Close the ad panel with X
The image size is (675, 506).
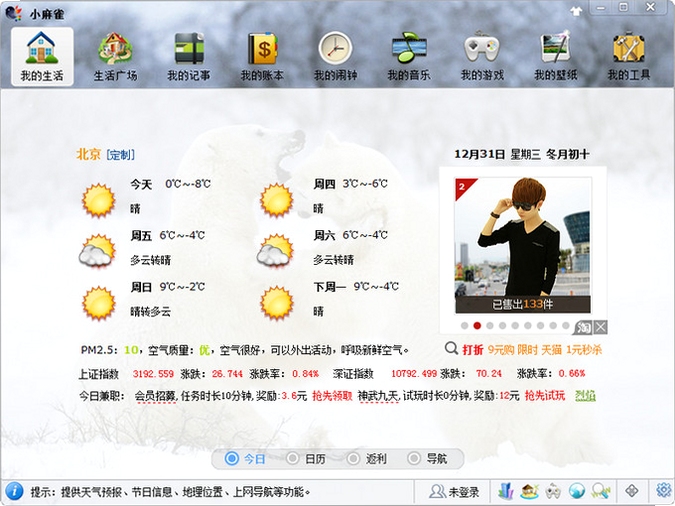601,328
